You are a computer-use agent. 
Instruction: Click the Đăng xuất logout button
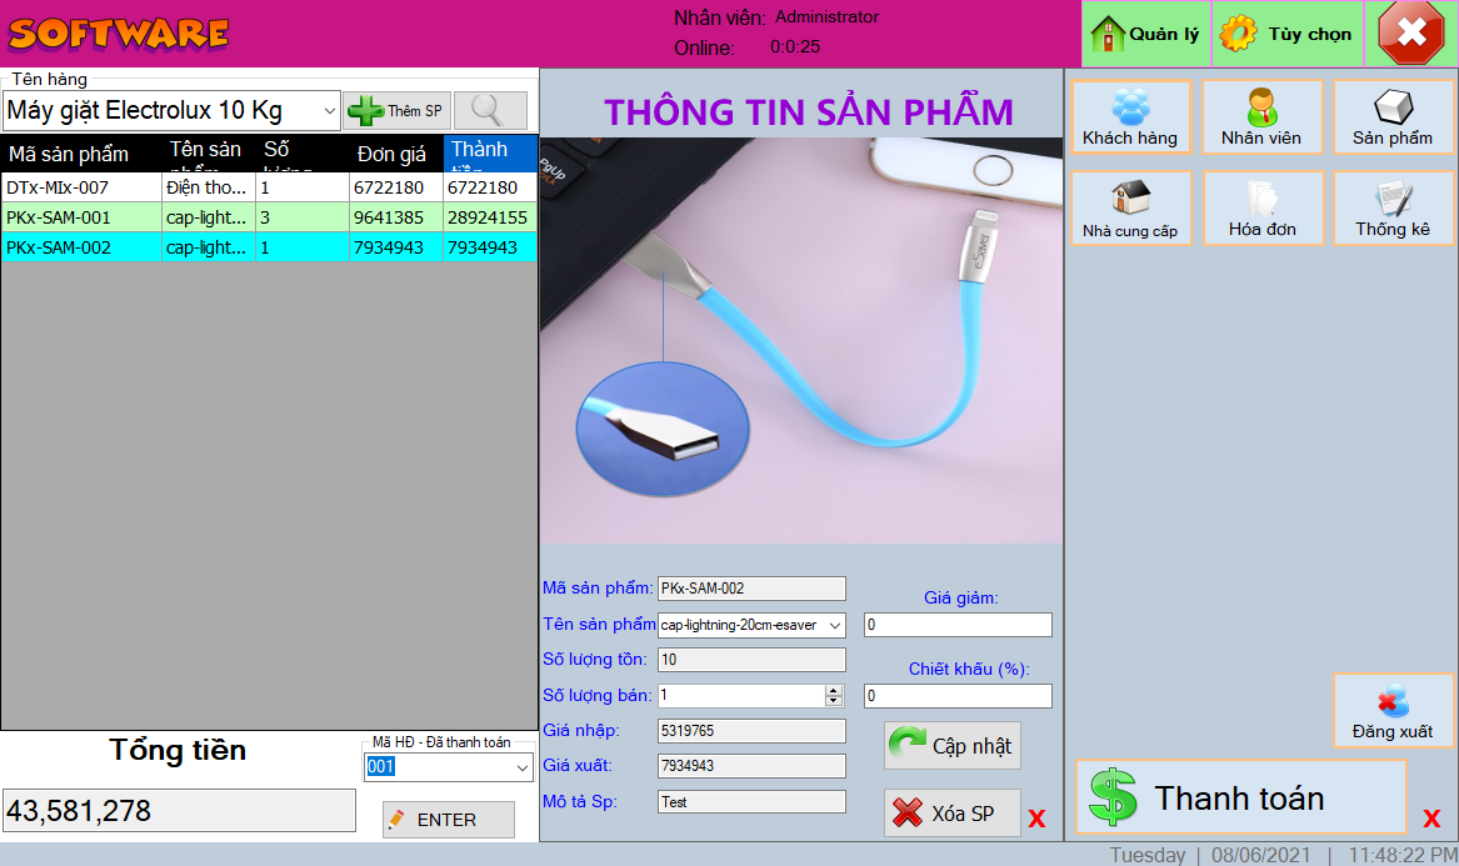[1392, 710]
